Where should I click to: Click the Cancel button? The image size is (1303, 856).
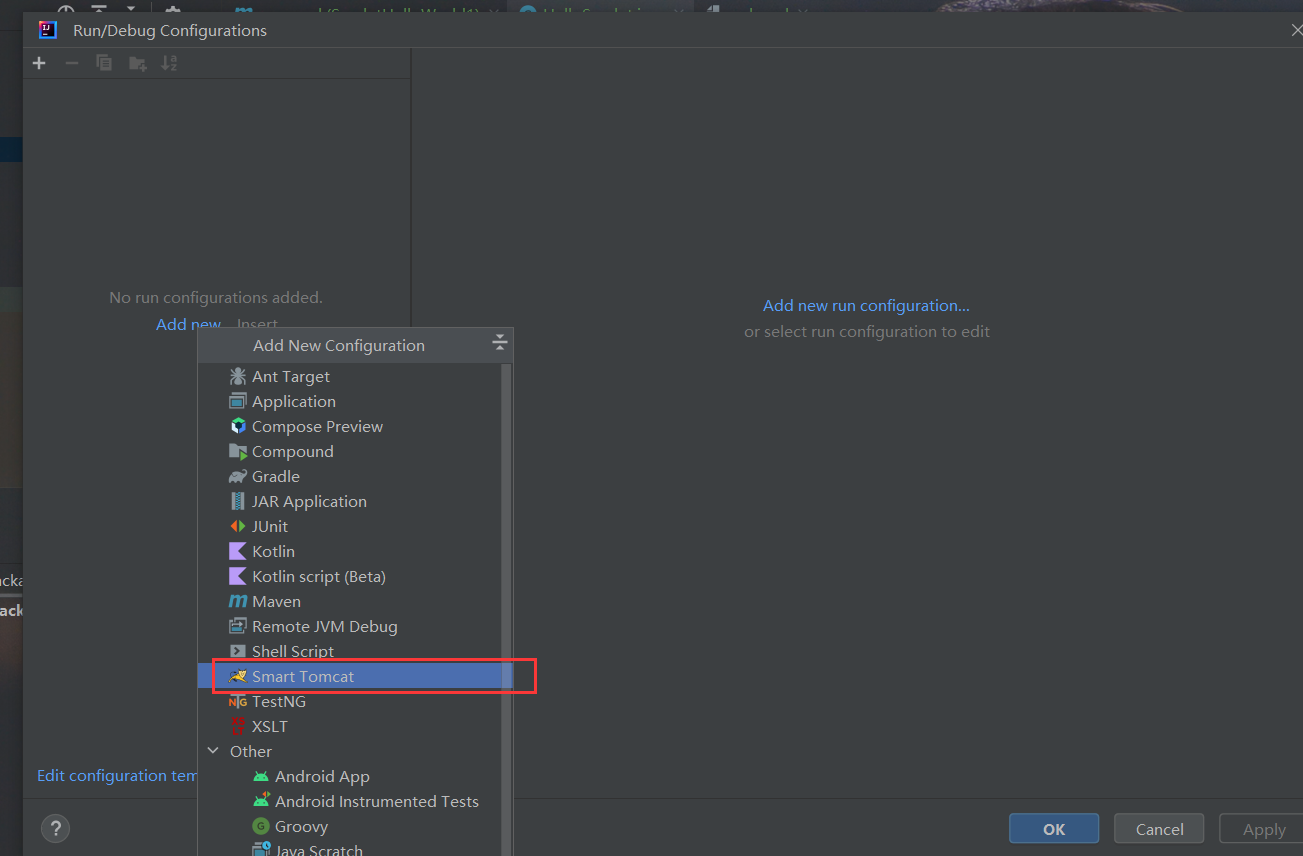(1160, 828)
